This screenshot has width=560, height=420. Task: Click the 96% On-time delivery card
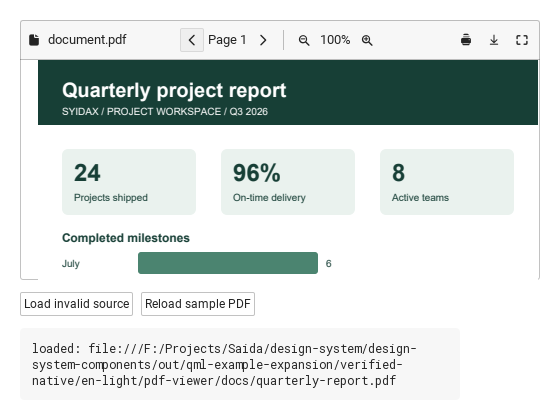(x=288, y=182)
